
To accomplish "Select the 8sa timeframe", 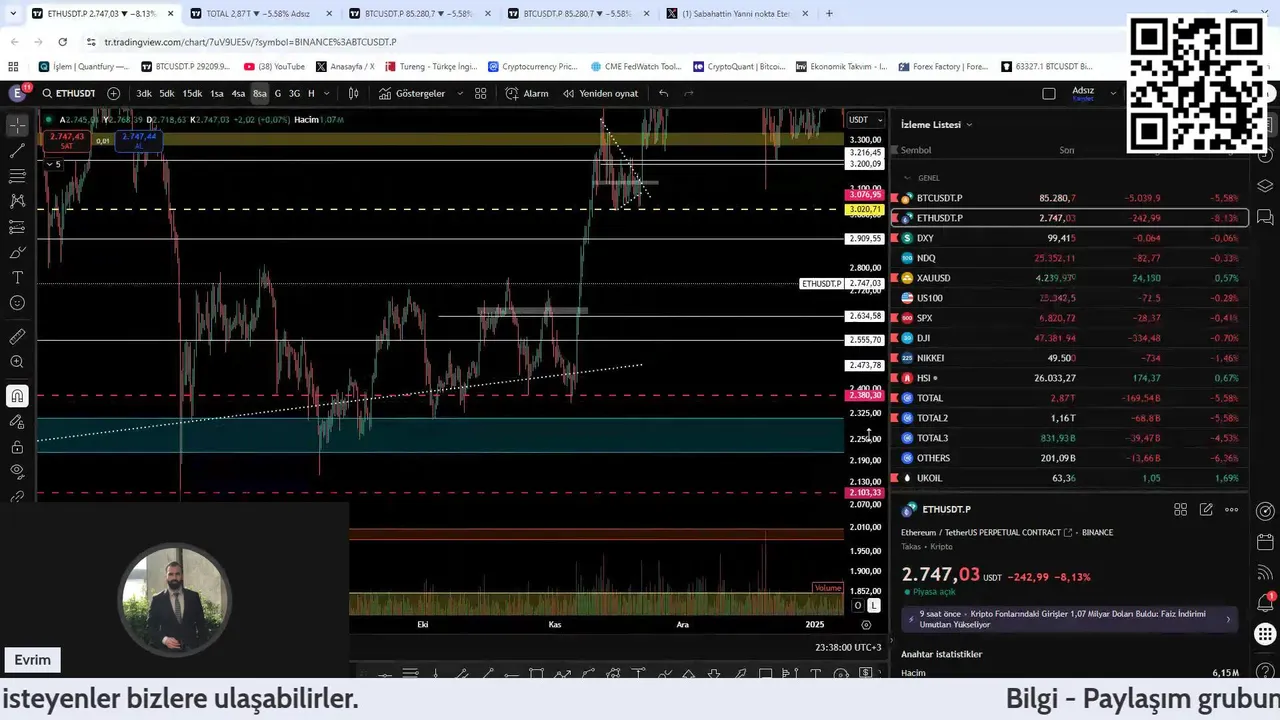I will click(259, 93).
